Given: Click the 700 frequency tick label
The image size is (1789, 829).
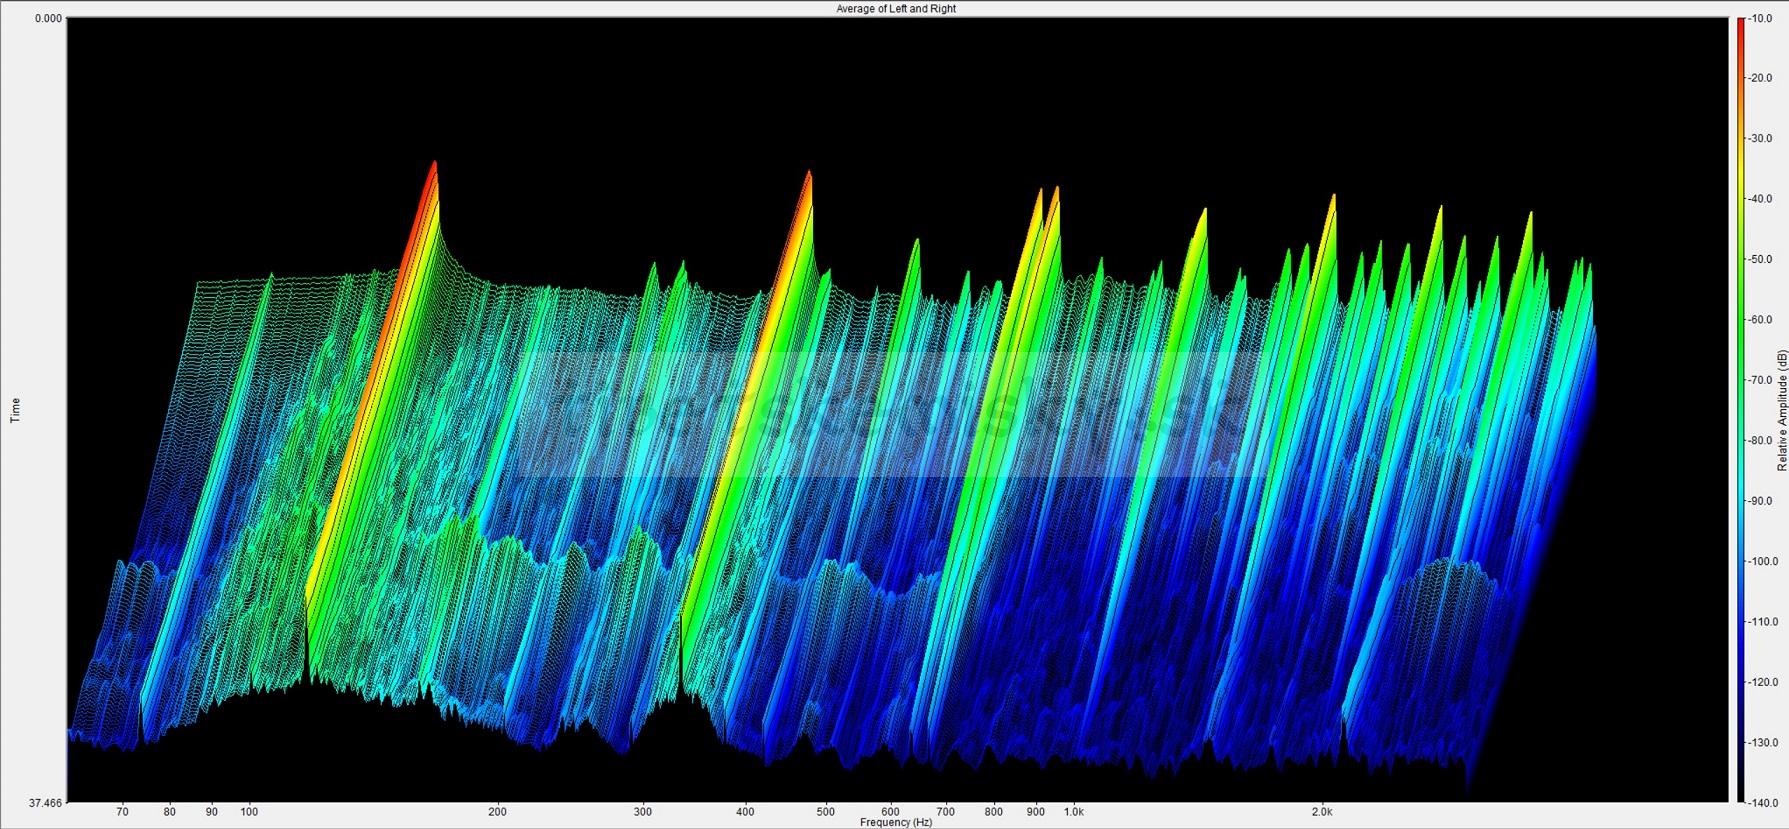Looking at the screenshot, I should tap(946, 812).
